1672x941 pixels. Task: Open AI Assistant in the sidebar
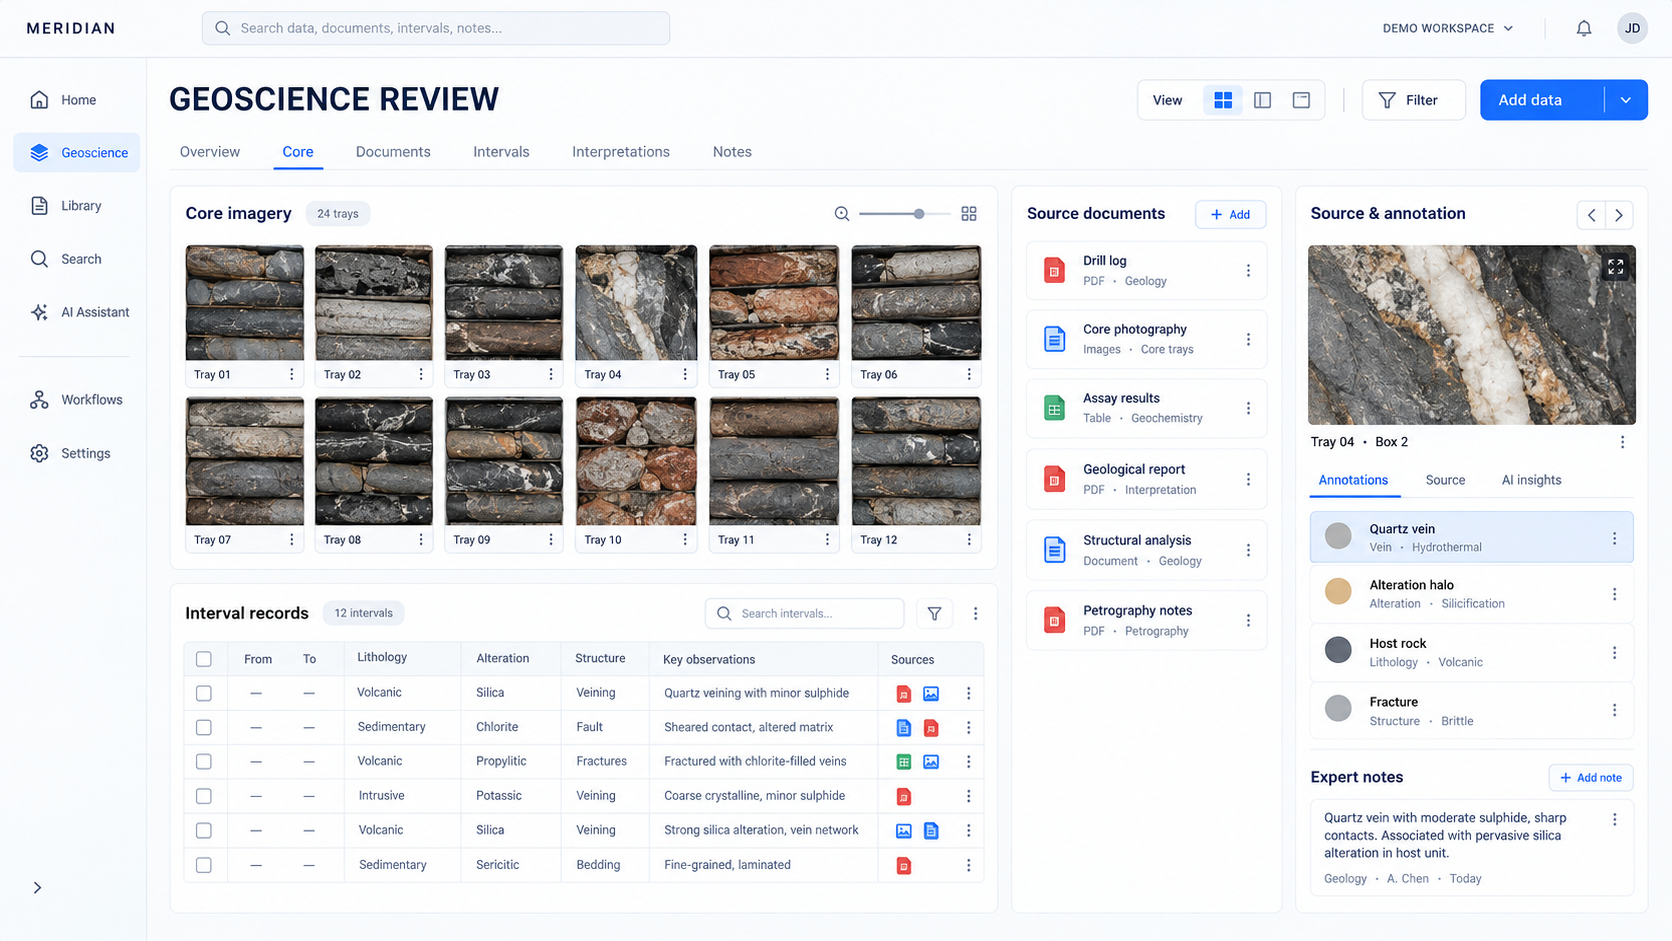click(78, 312)
